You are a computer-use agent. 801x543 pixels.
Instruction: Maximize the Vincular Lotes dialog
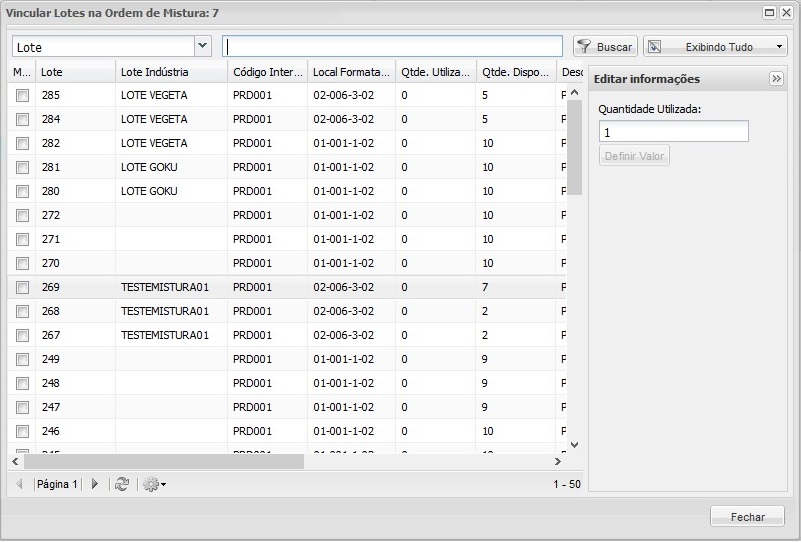click(769, 12)
